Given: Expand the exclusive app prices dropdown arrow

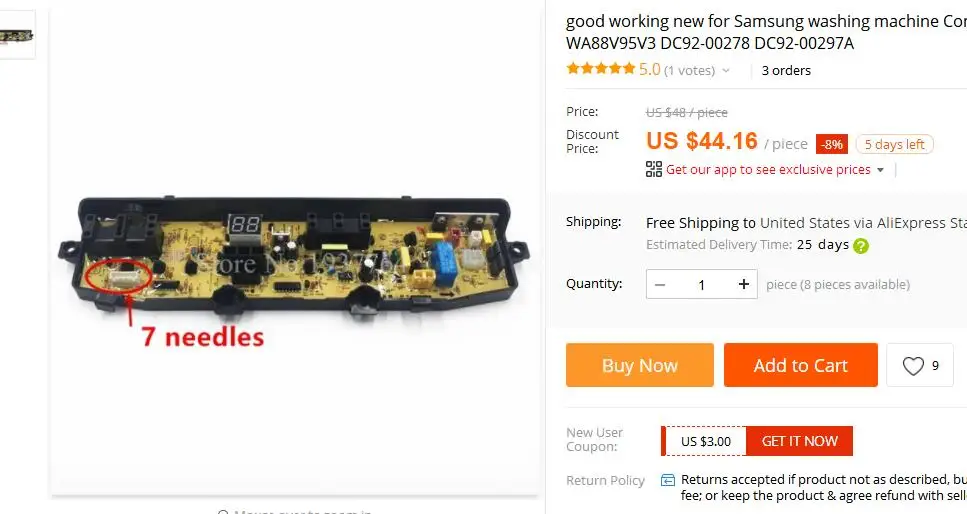Looking at the screenshot, I should [880, 170].
